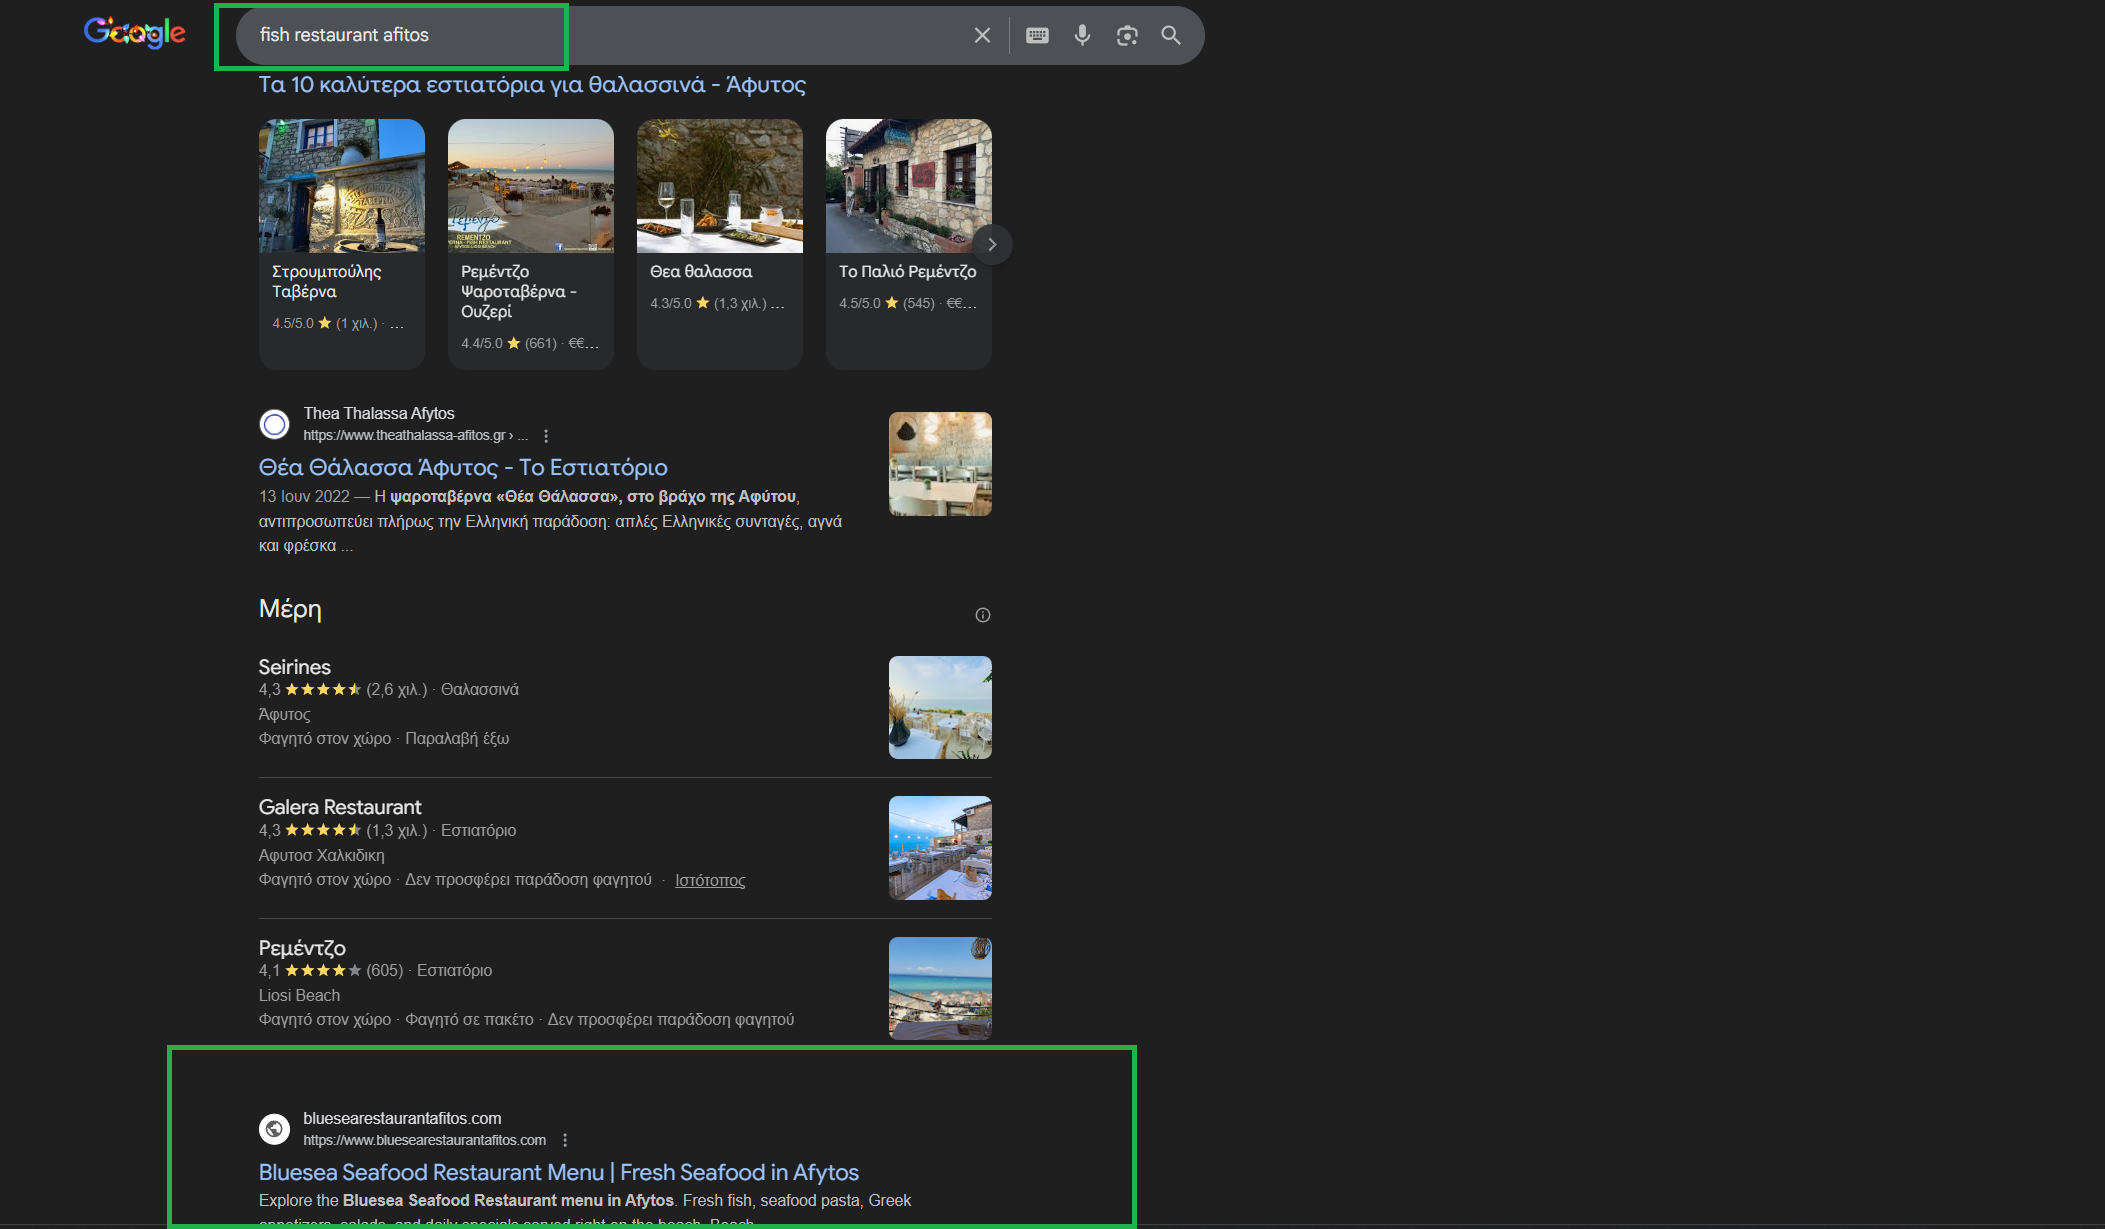Click the Seirines restaurant photo
The width and height of the screenshot is (2105, 1229).
coord(939,707)
